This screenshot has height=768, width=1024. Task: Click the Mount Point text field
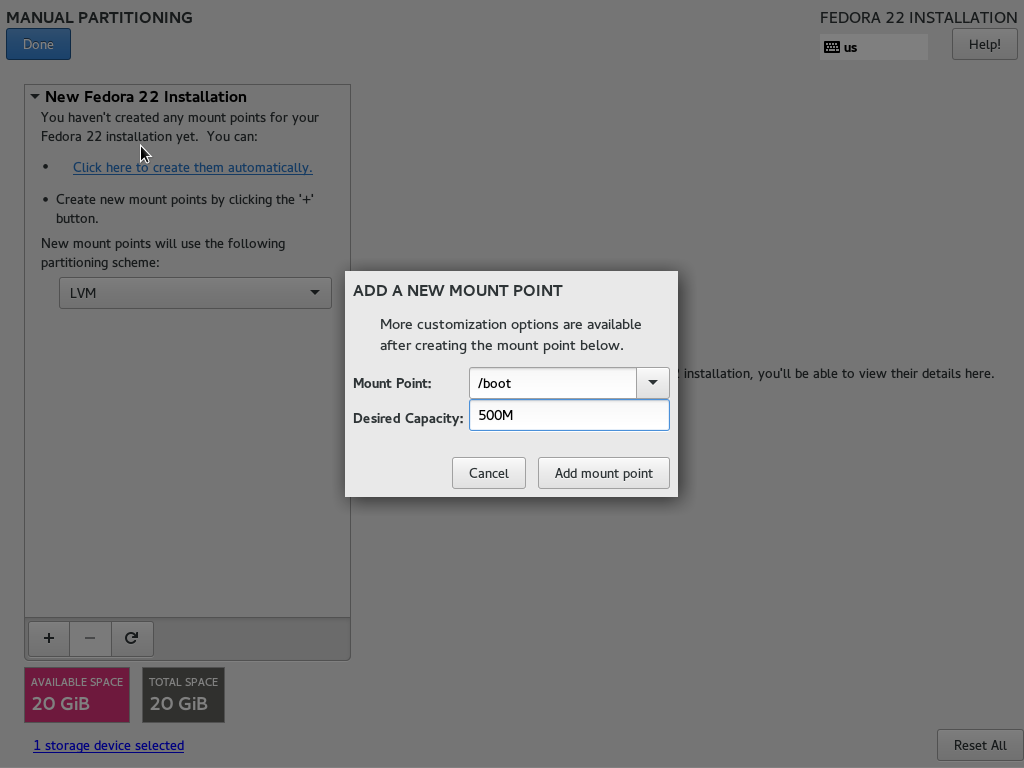coord(552,383)
